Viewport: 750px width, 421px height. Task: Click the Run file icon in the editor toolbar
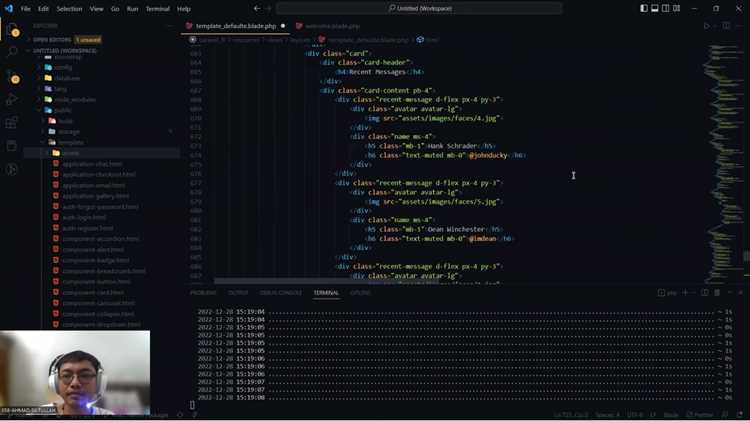tap(706, 26)
